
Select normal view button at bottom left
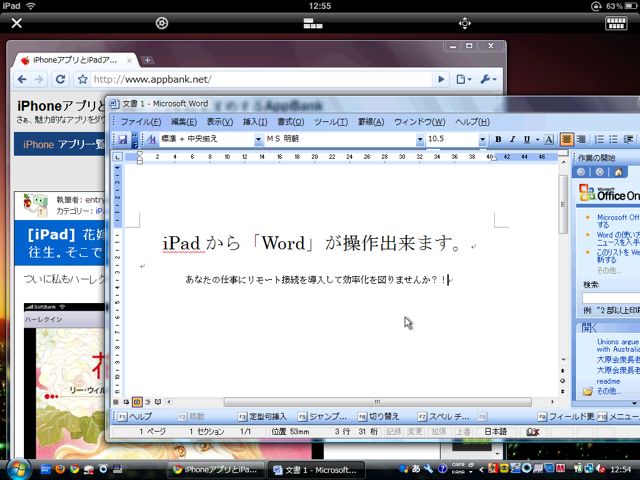coord(116,402)
